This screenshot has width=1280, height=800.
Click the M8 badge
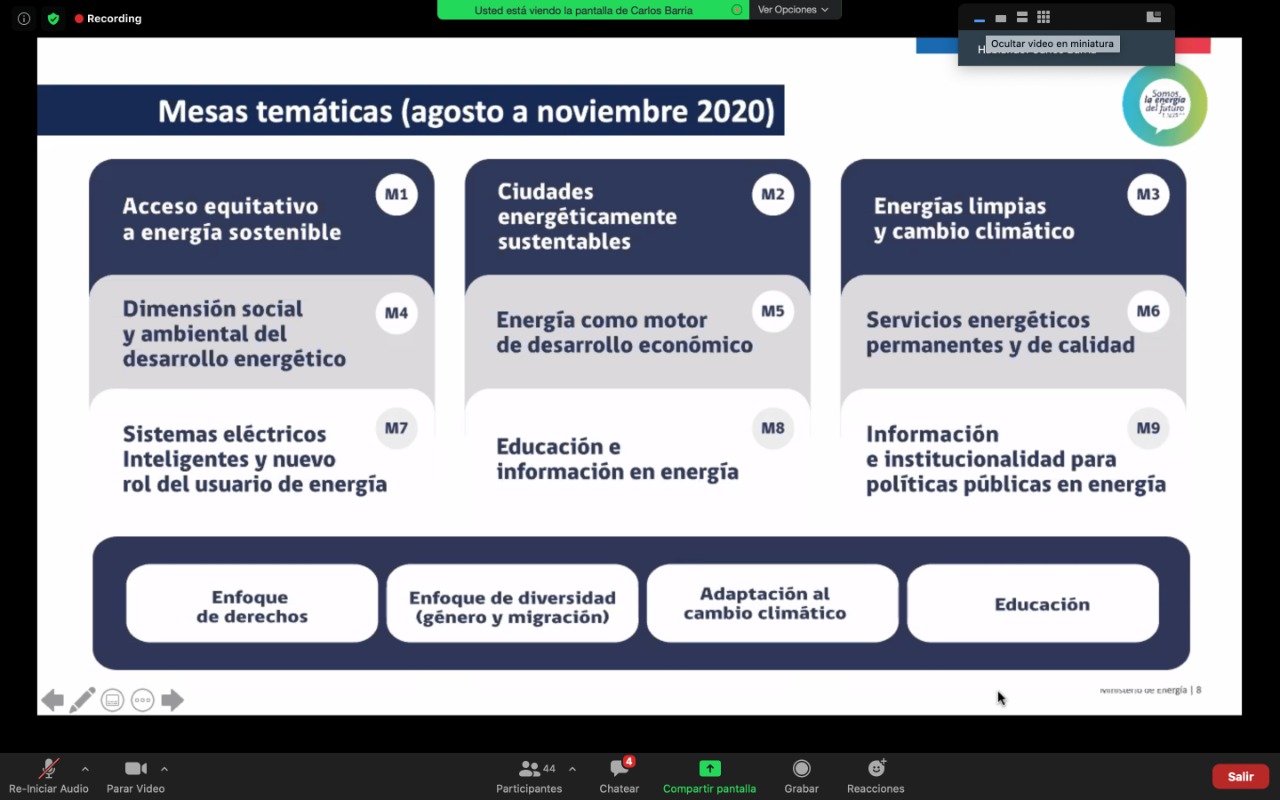coord(772,428)
